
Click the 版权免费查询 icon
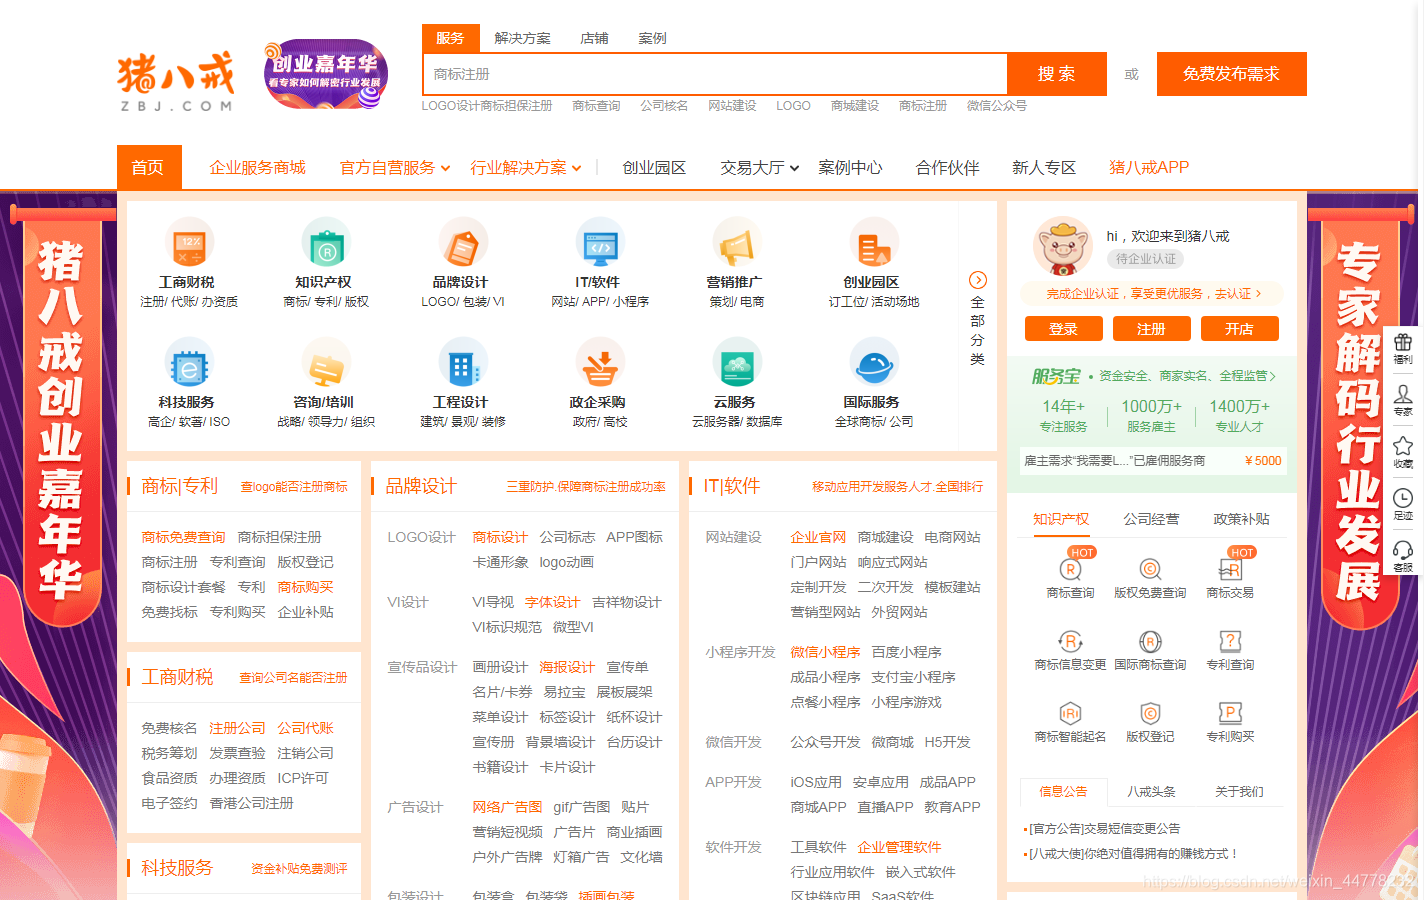tap(1150, 569)
